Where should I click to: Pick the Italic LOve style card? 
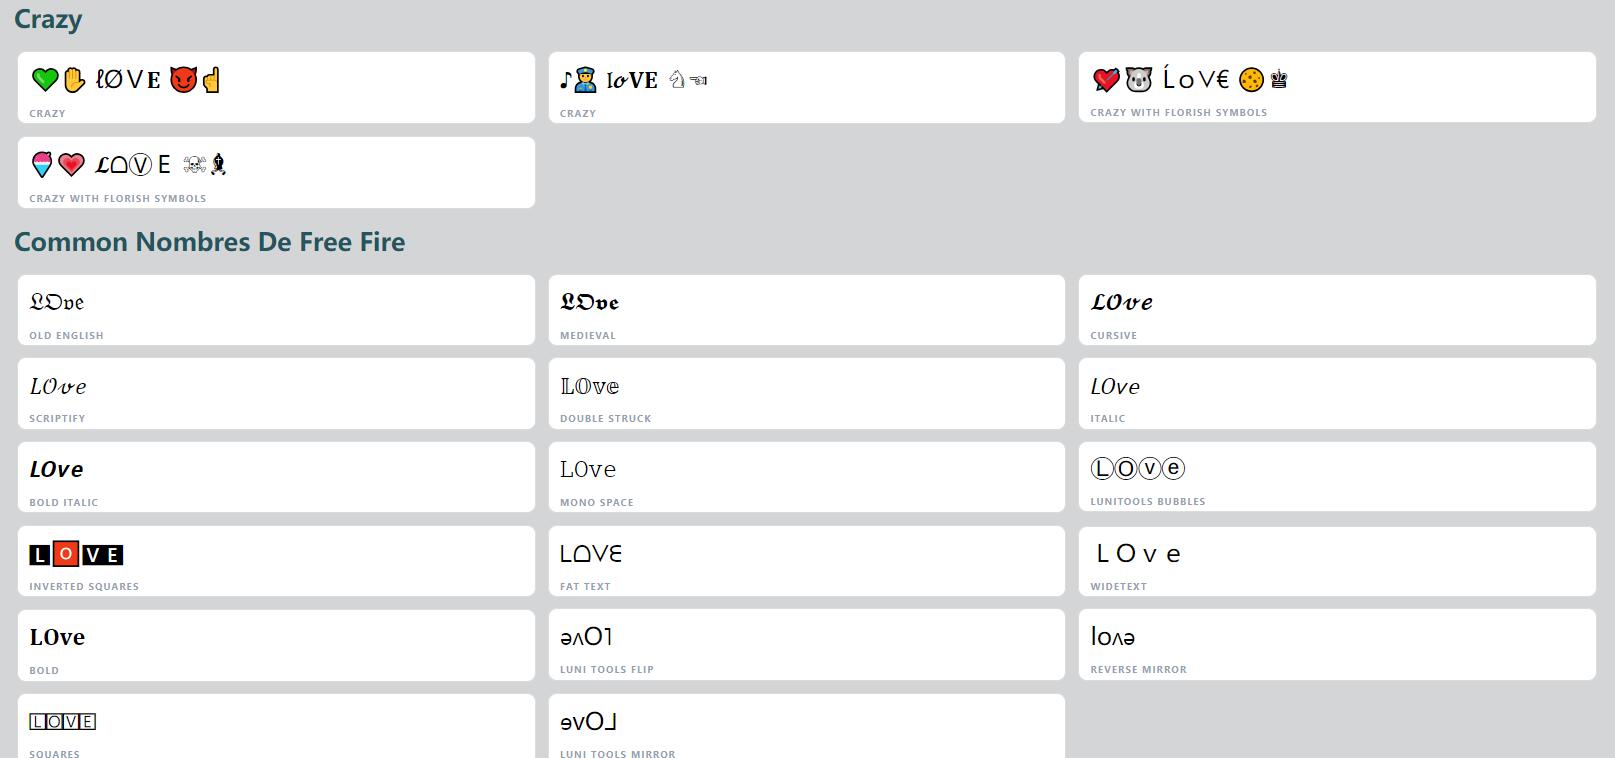tap(1337, 394)
